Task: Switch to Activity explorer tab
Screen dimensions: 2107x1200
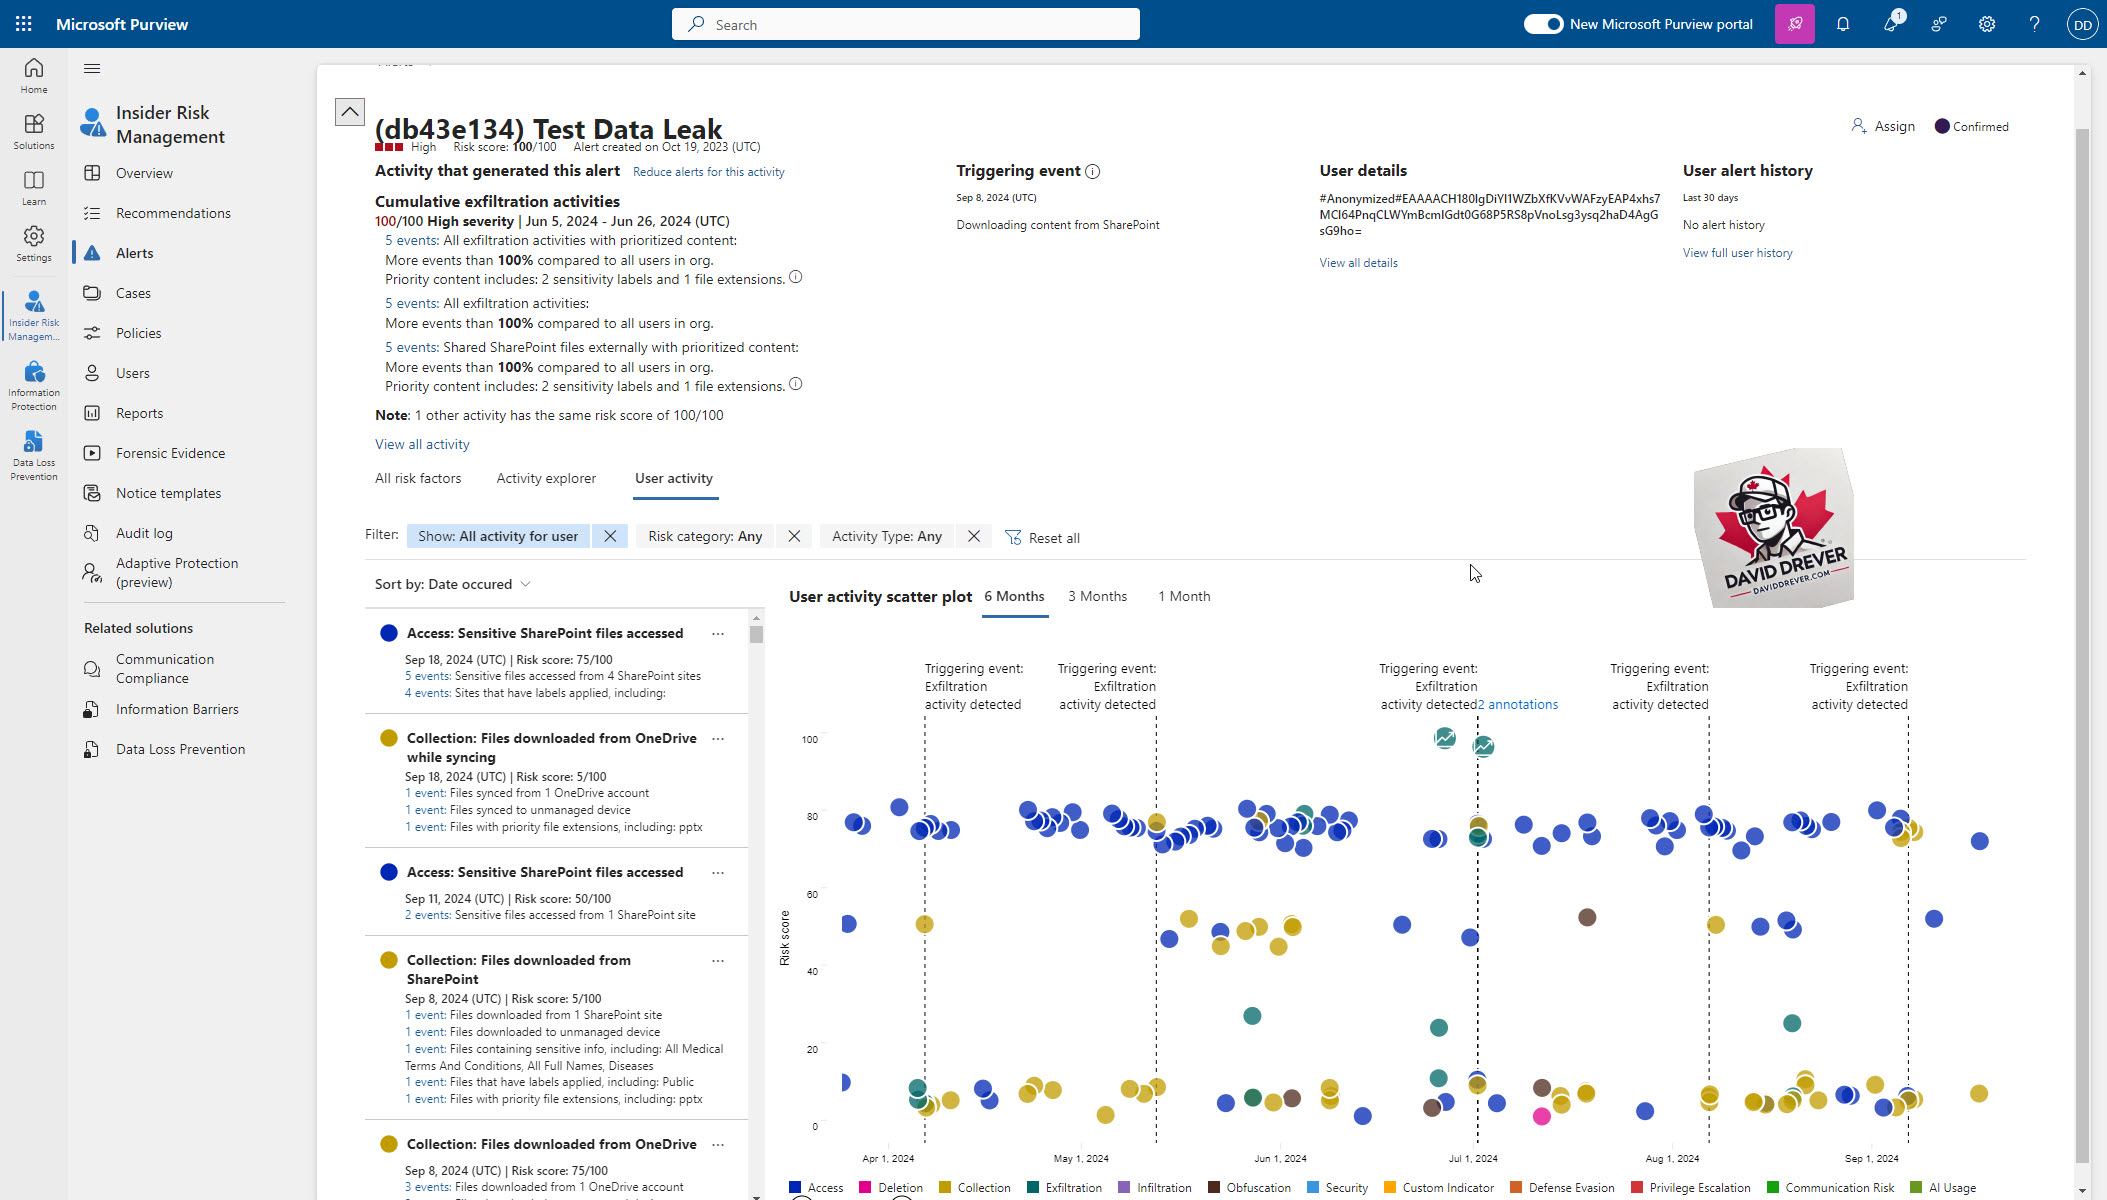Action: click(x=546, y=478)
